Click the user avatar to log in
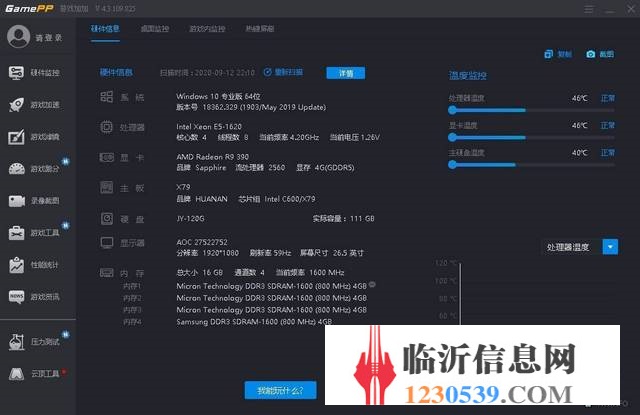 [x=18, y=37]
